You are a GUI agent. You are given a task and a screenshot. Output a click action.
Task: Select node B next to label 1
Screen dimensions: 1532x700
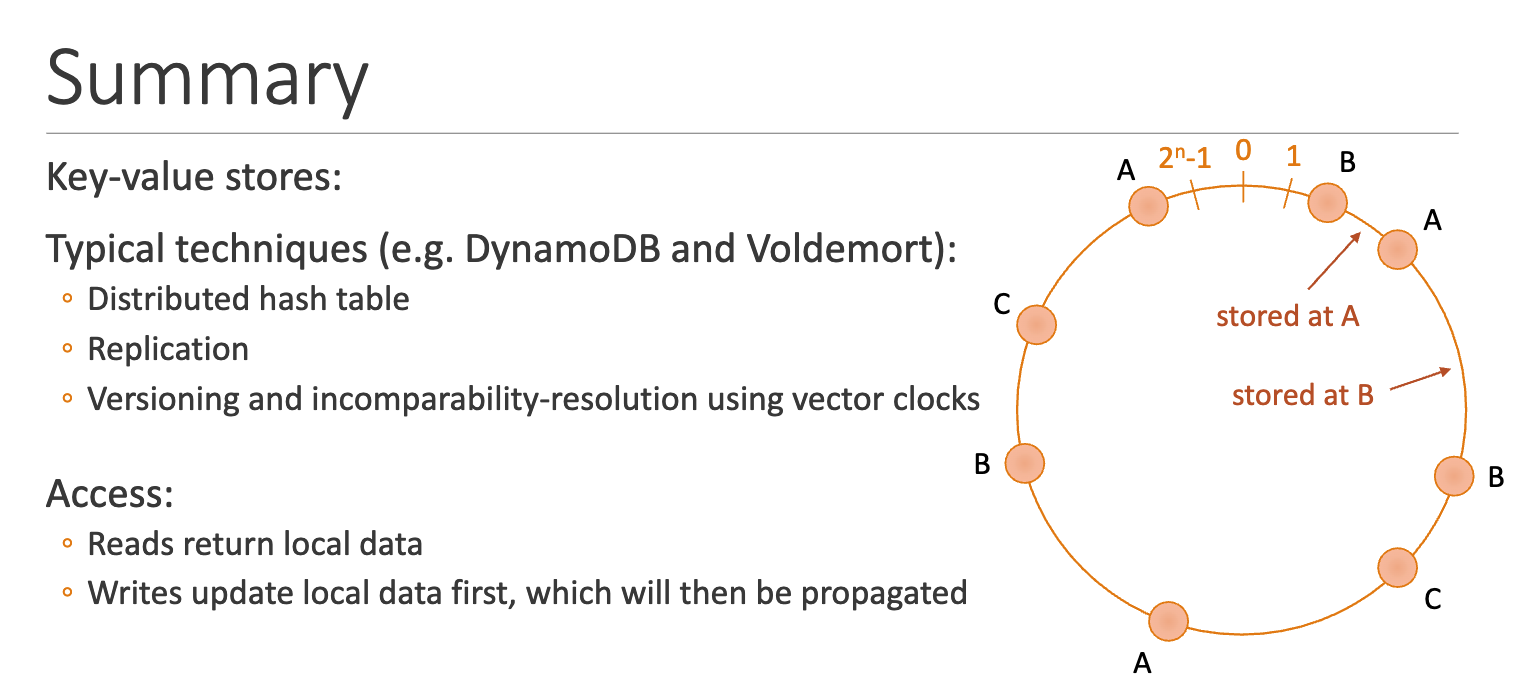pos(1328,202)
